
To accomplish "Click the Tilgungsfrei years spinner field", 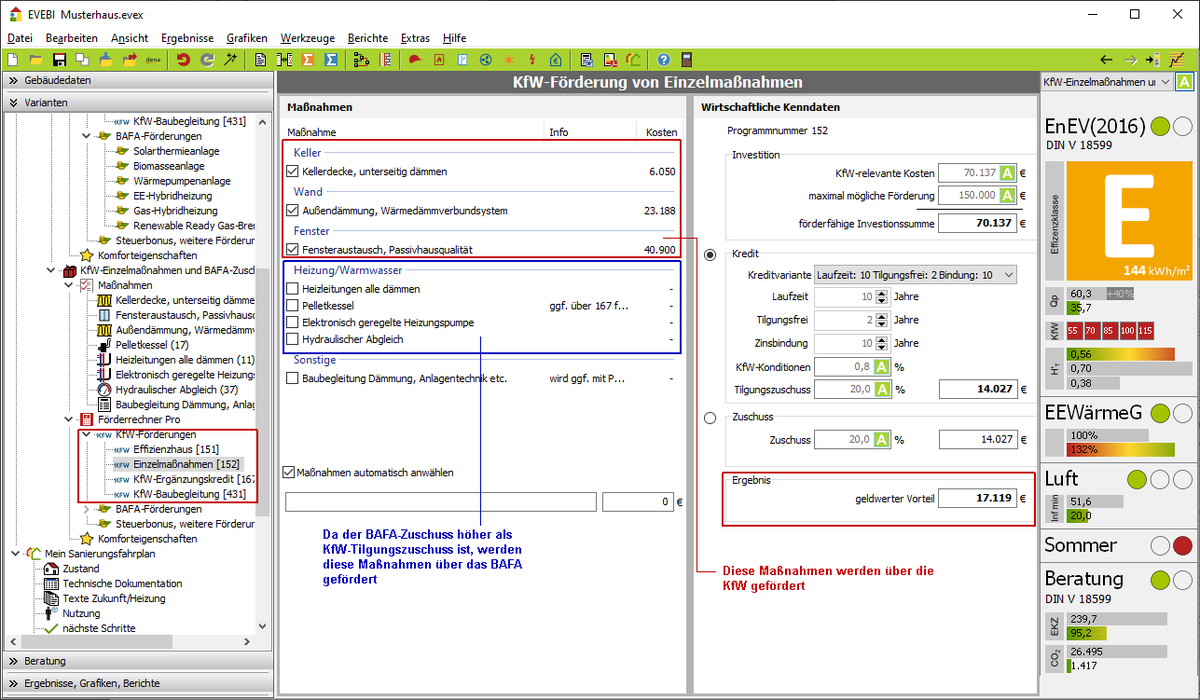I will [x=851, y=320].
